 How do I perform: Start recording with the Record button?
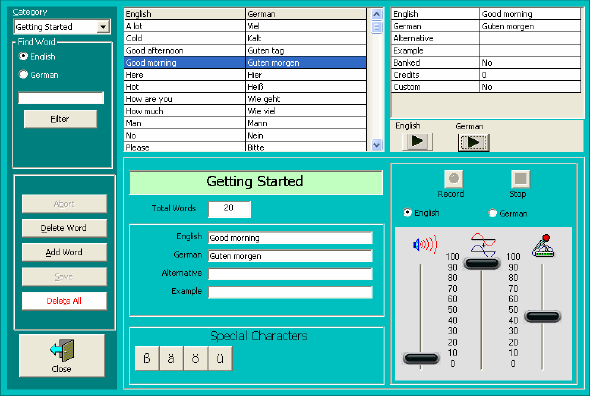pyautogui.click(x=453, y=179)
